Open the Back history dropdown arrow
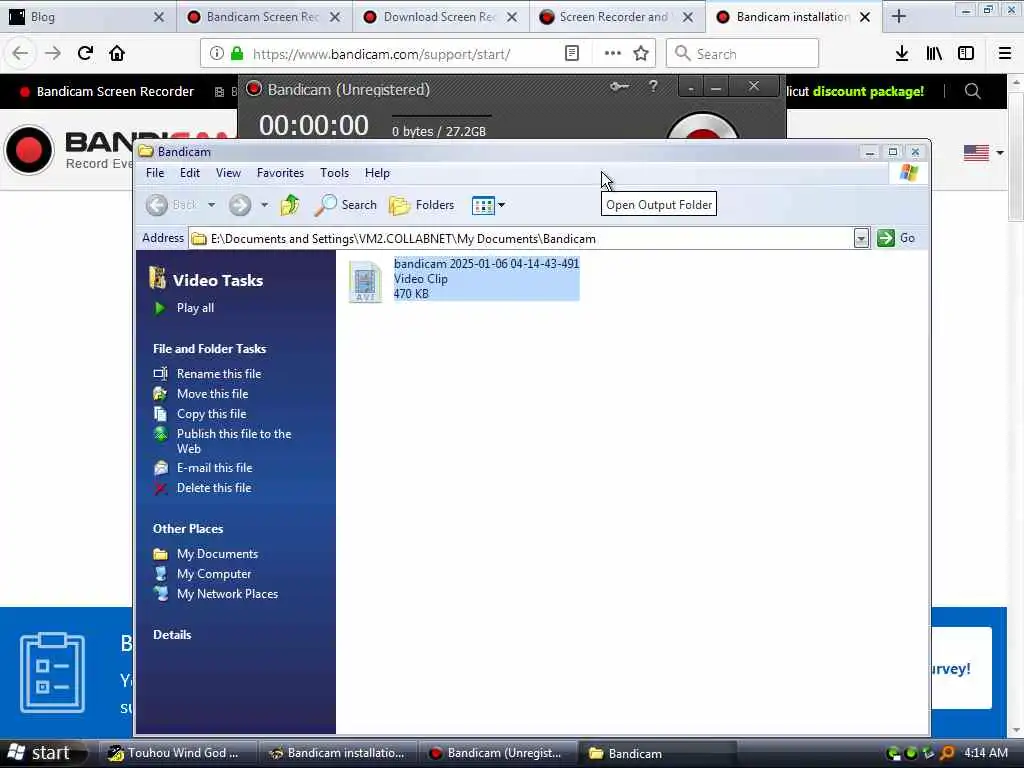Image resolution: width=1024 pixels, height=768 pixels. pyautogui.click(x=212, y=205)
